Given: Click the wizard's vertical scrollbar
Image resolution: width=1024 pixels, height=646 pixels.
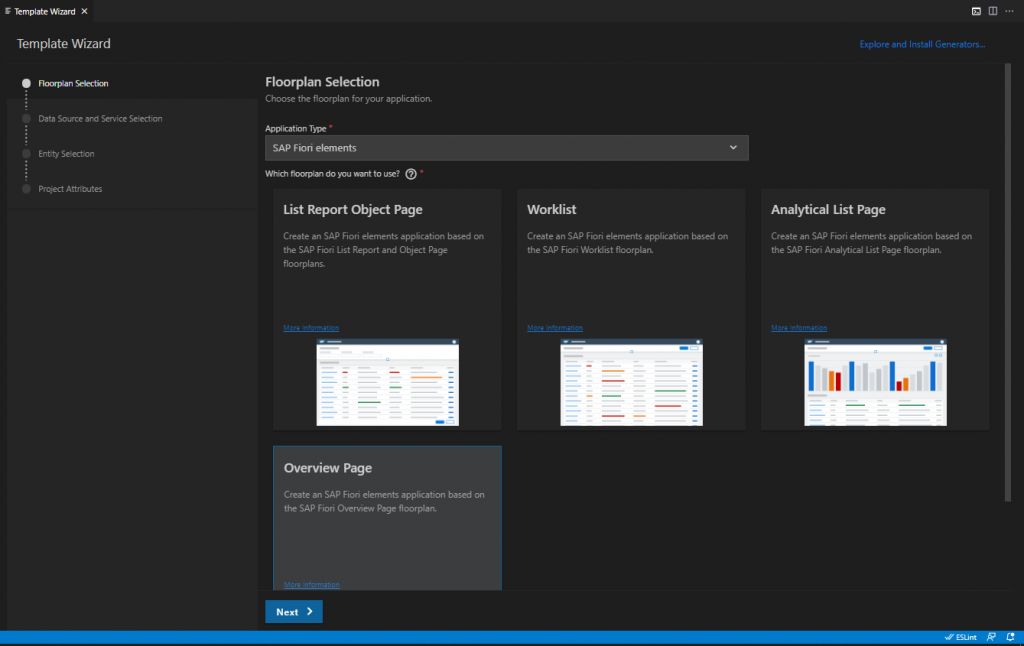Looking at the screenshot, I should pyautogui.click(x=1007, y=282).
